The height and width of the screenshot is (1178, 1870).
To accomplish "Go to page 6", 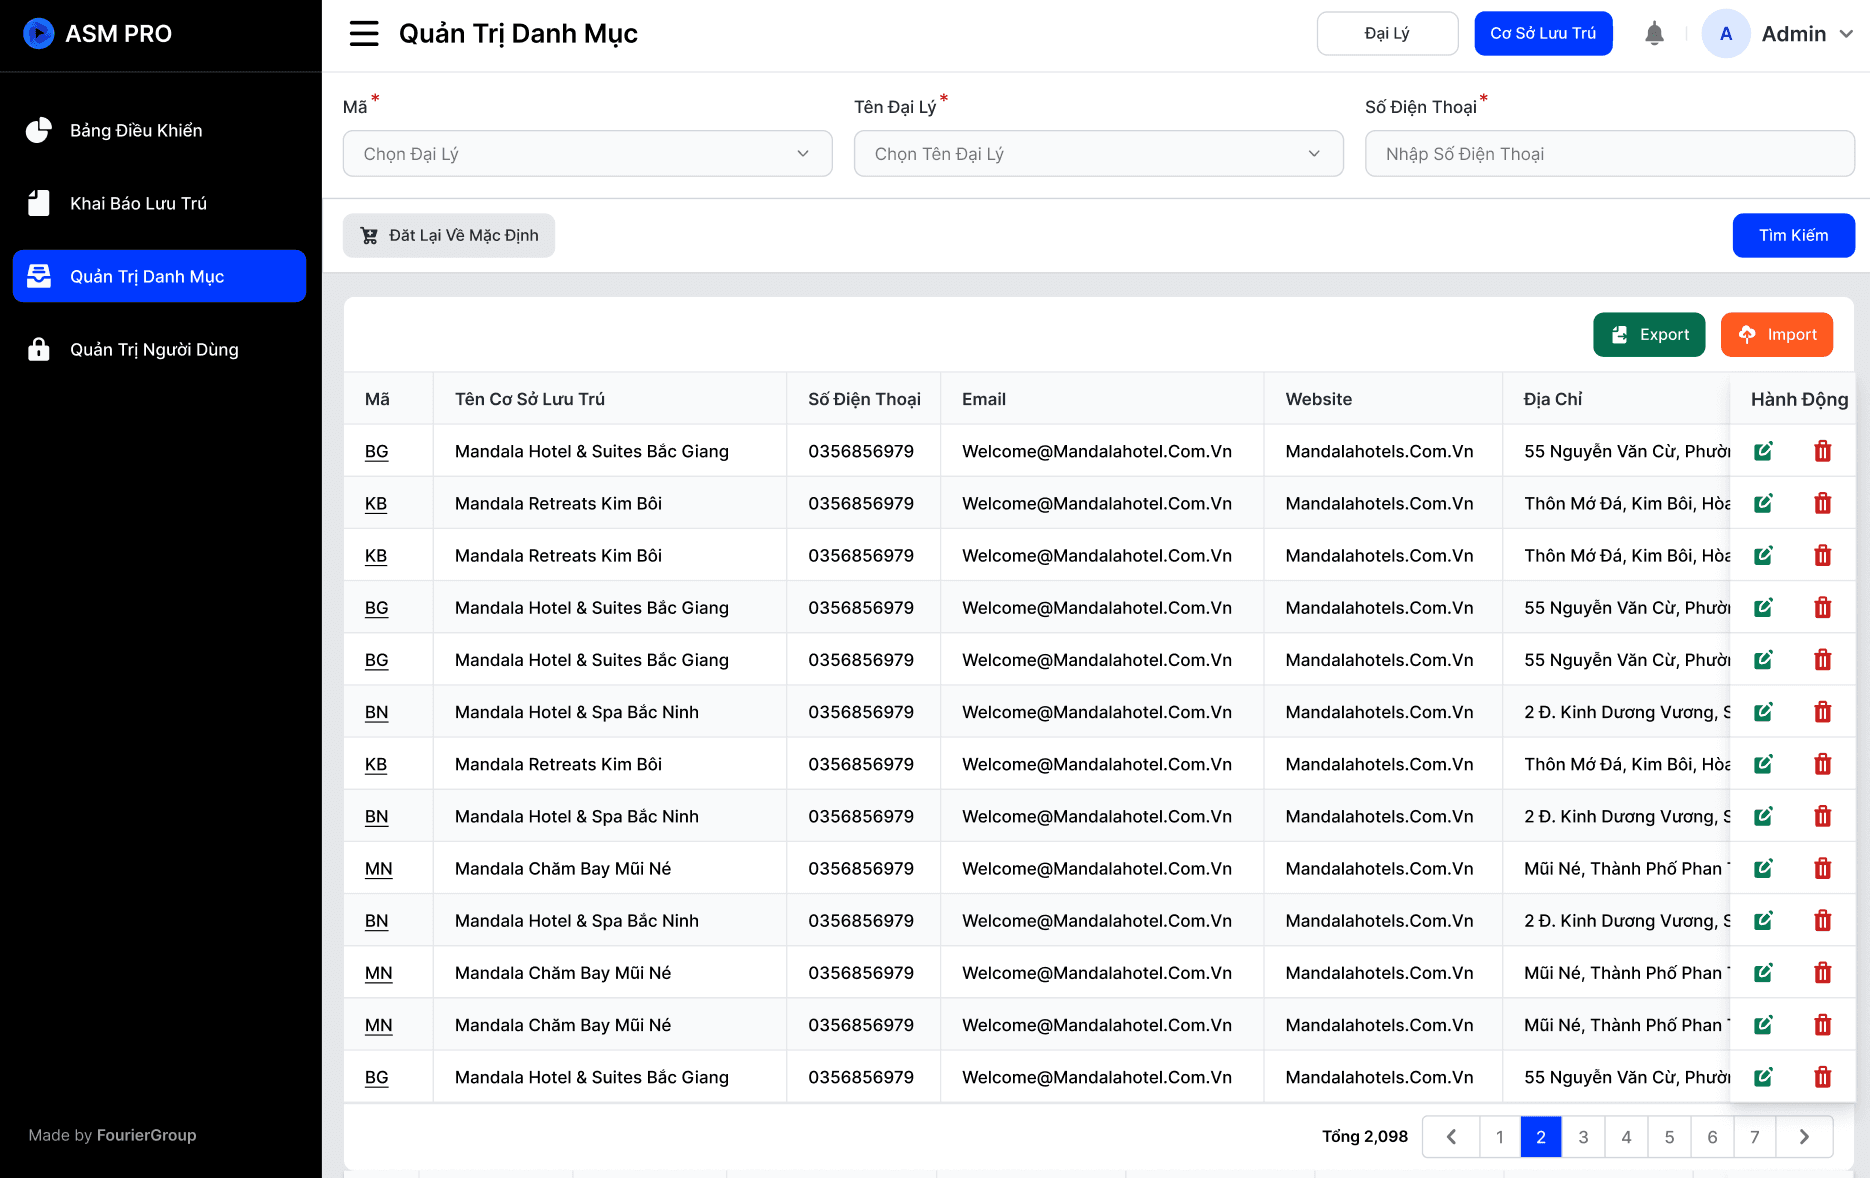I will click(x=1712, y=1137).
